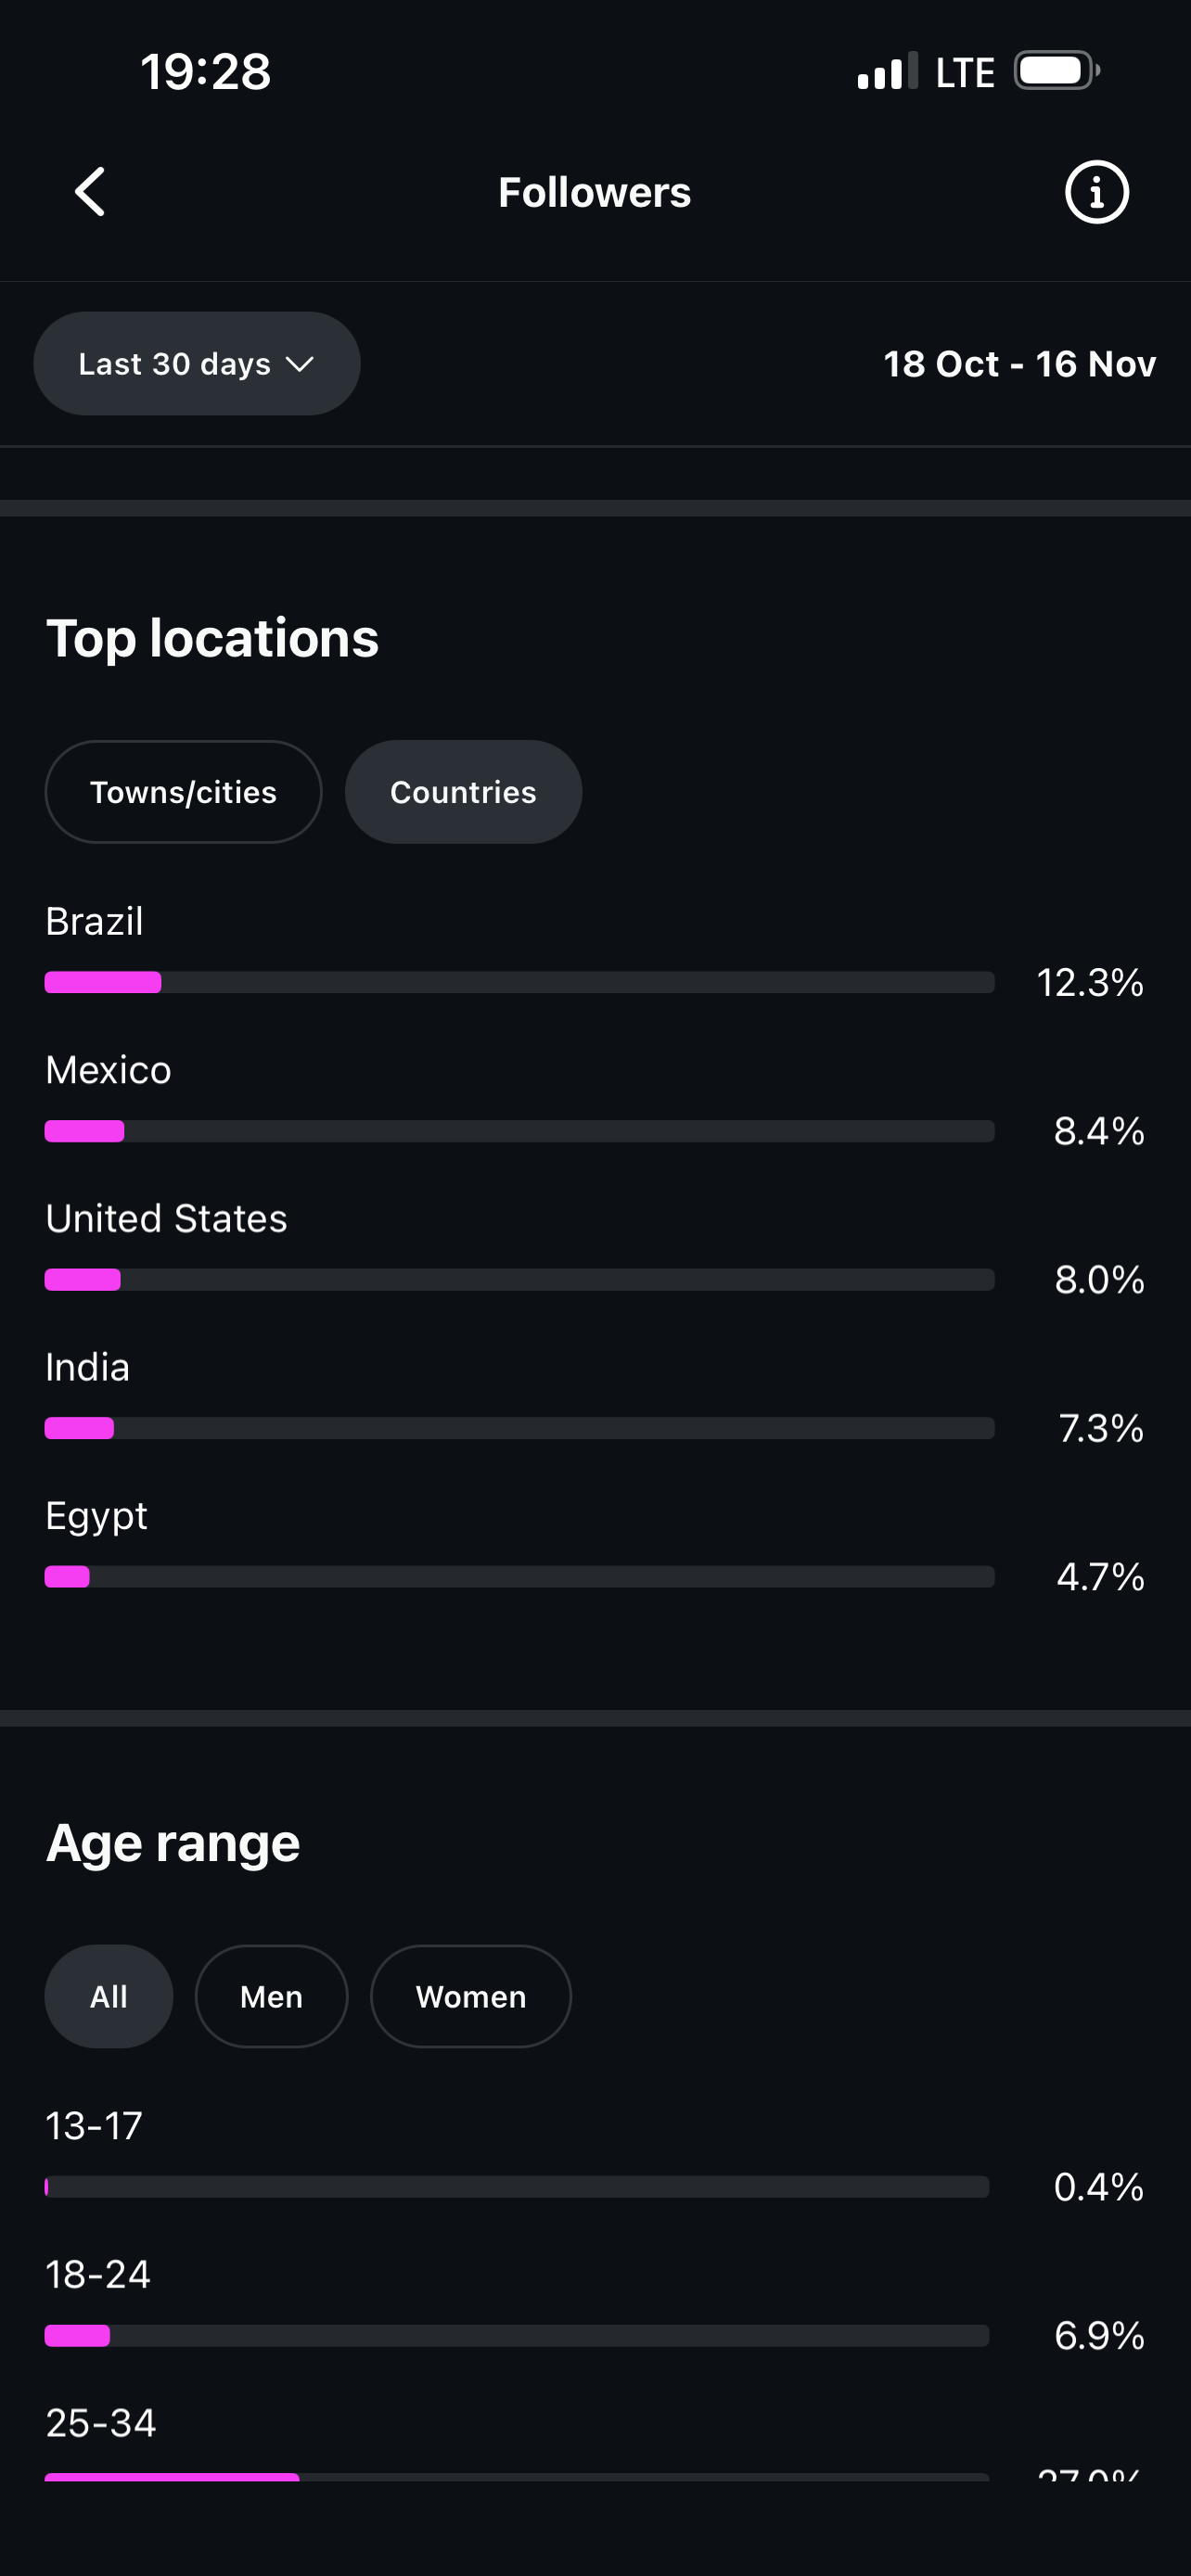The image size is (1191, 2576).
Task: Tap the Brazil percentage bar
Action: (519, 983)
